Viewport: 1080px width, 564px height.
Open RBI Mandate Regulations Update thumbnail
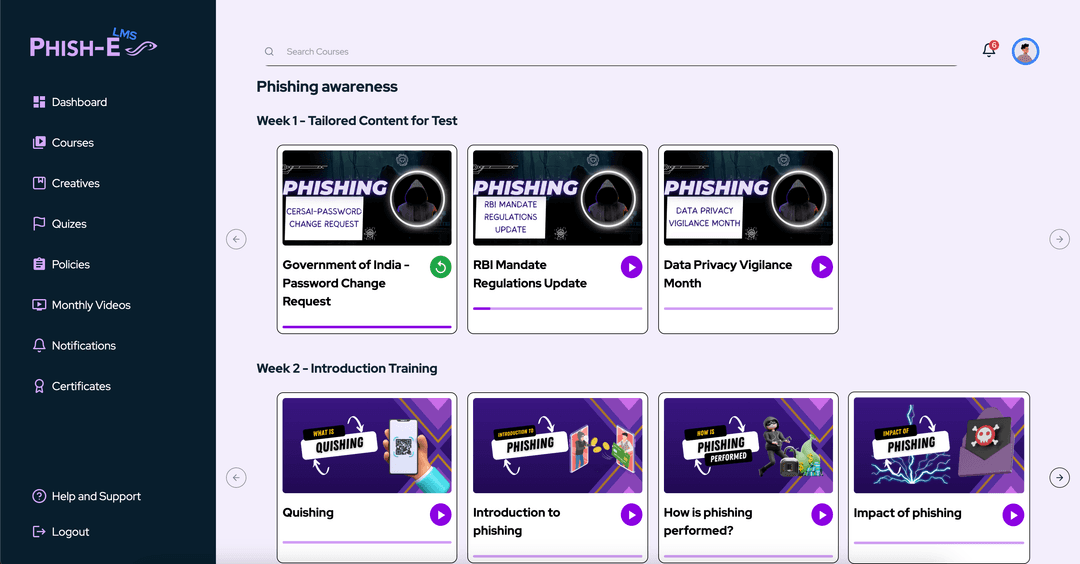pos(558,198)
